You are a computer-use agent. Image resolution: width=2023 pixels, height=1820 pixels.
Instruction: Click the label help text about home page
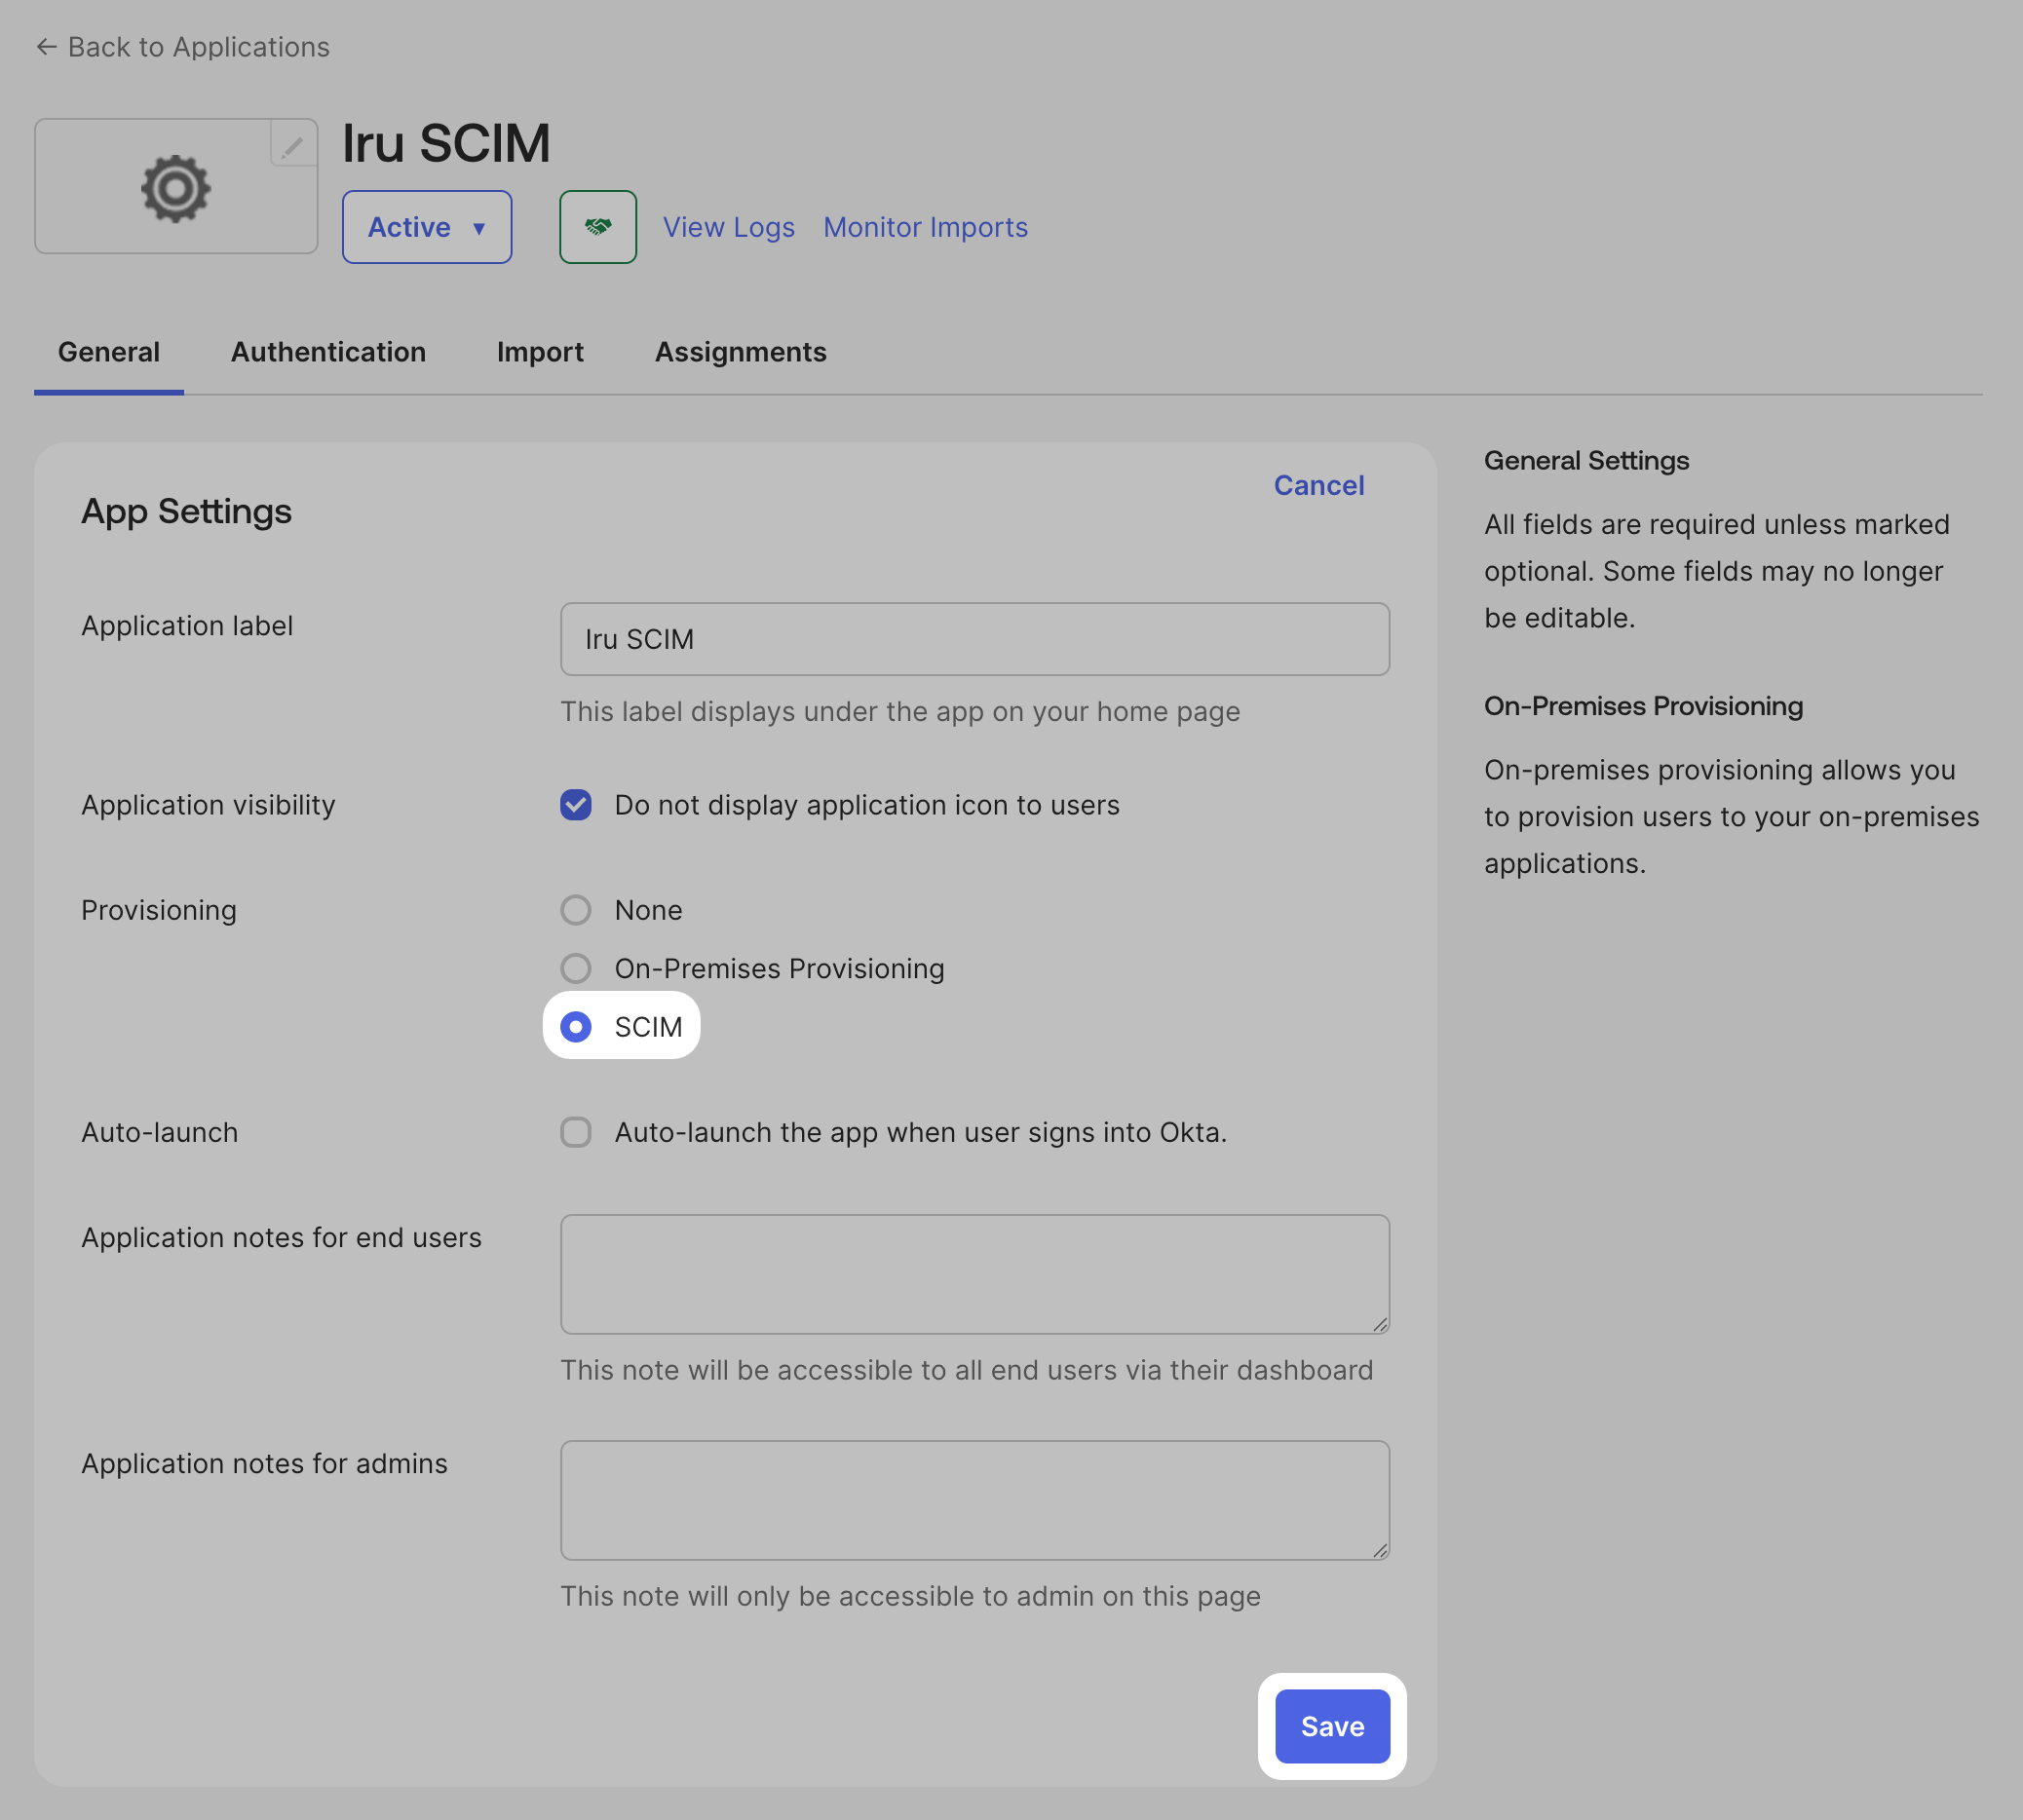click(900, 711)
